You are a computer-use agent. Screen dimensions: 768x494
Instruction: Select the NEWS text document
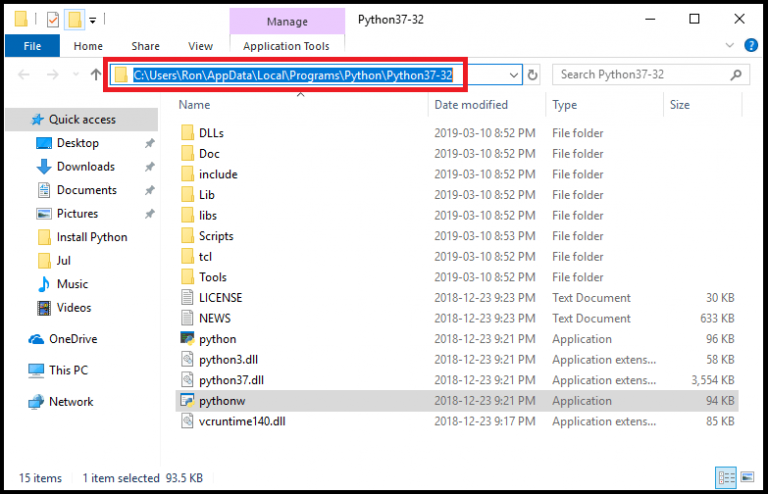pyautogui.click(x=215, y=318)
